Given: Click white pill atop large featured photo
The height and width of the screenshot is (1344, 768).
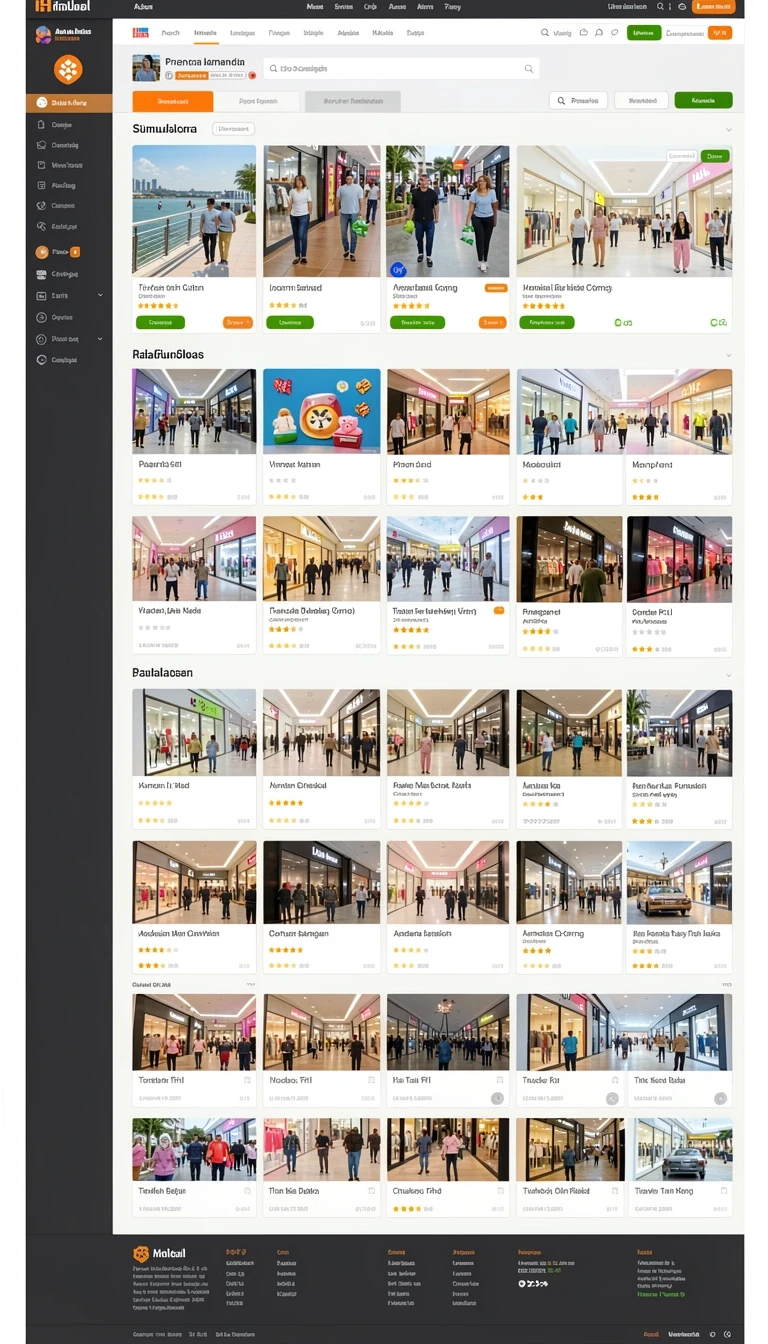Looking at the screenshot, I should click(x=682, y=156).
